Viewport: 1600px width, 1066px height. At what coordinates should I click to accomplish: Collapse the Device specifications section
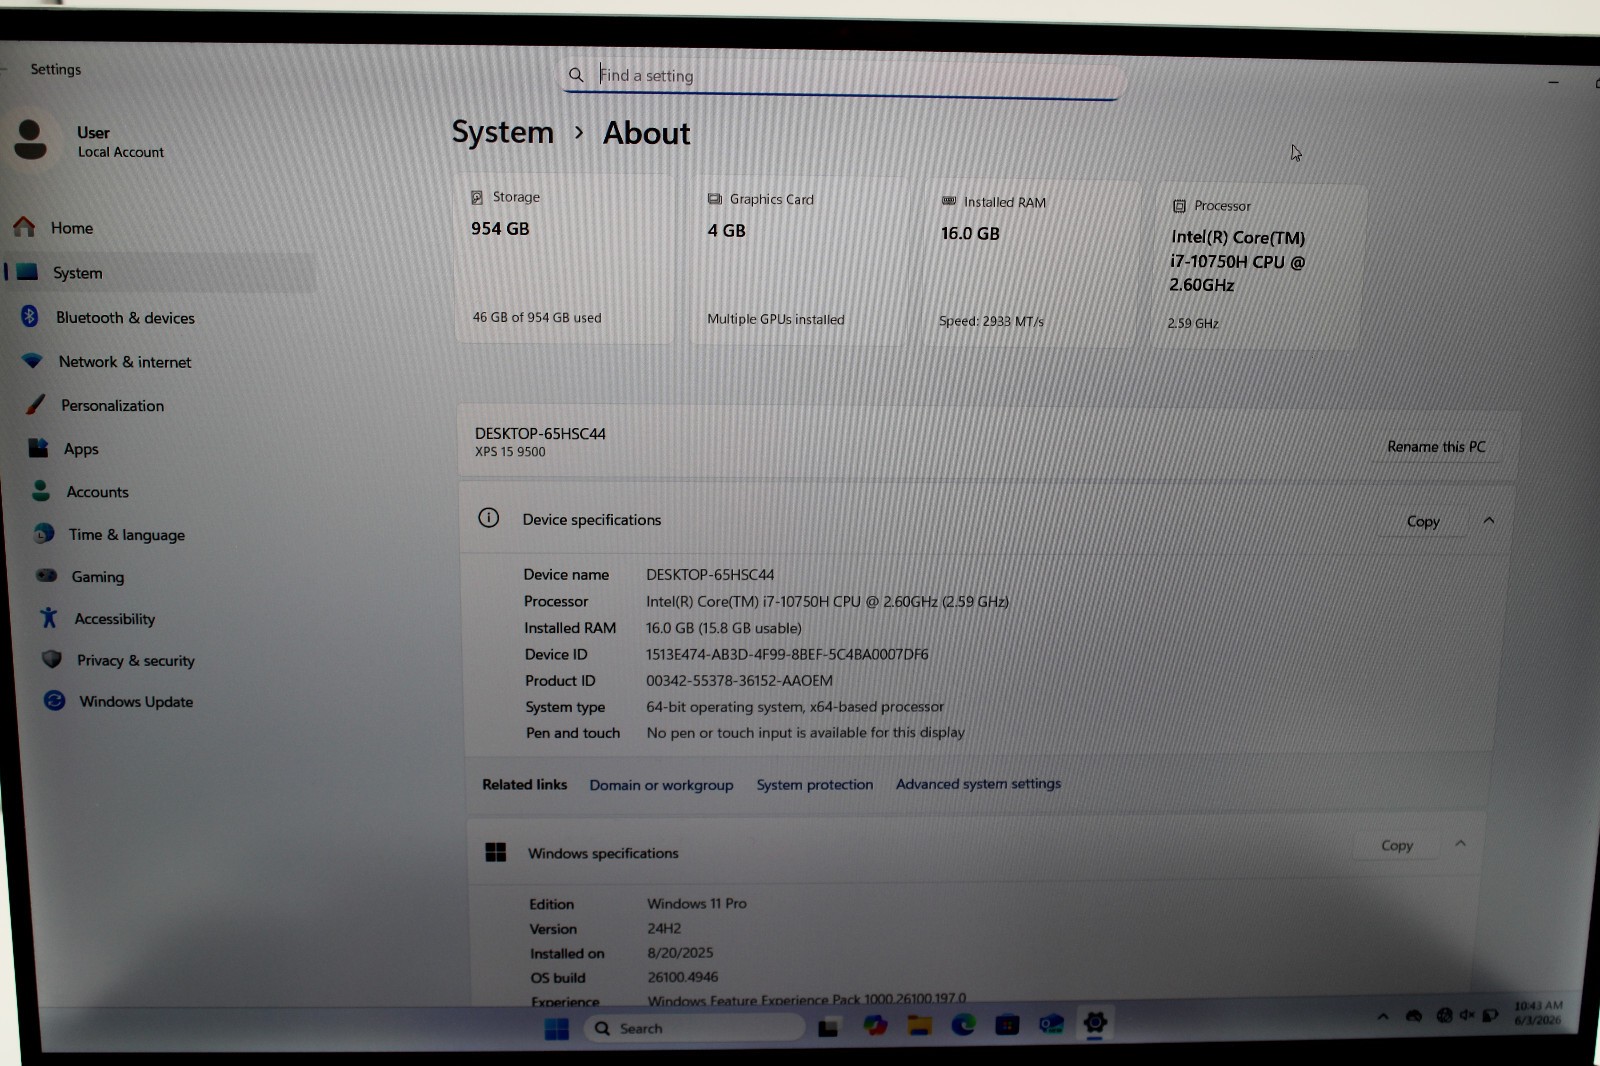click(x=1489, y=521)
